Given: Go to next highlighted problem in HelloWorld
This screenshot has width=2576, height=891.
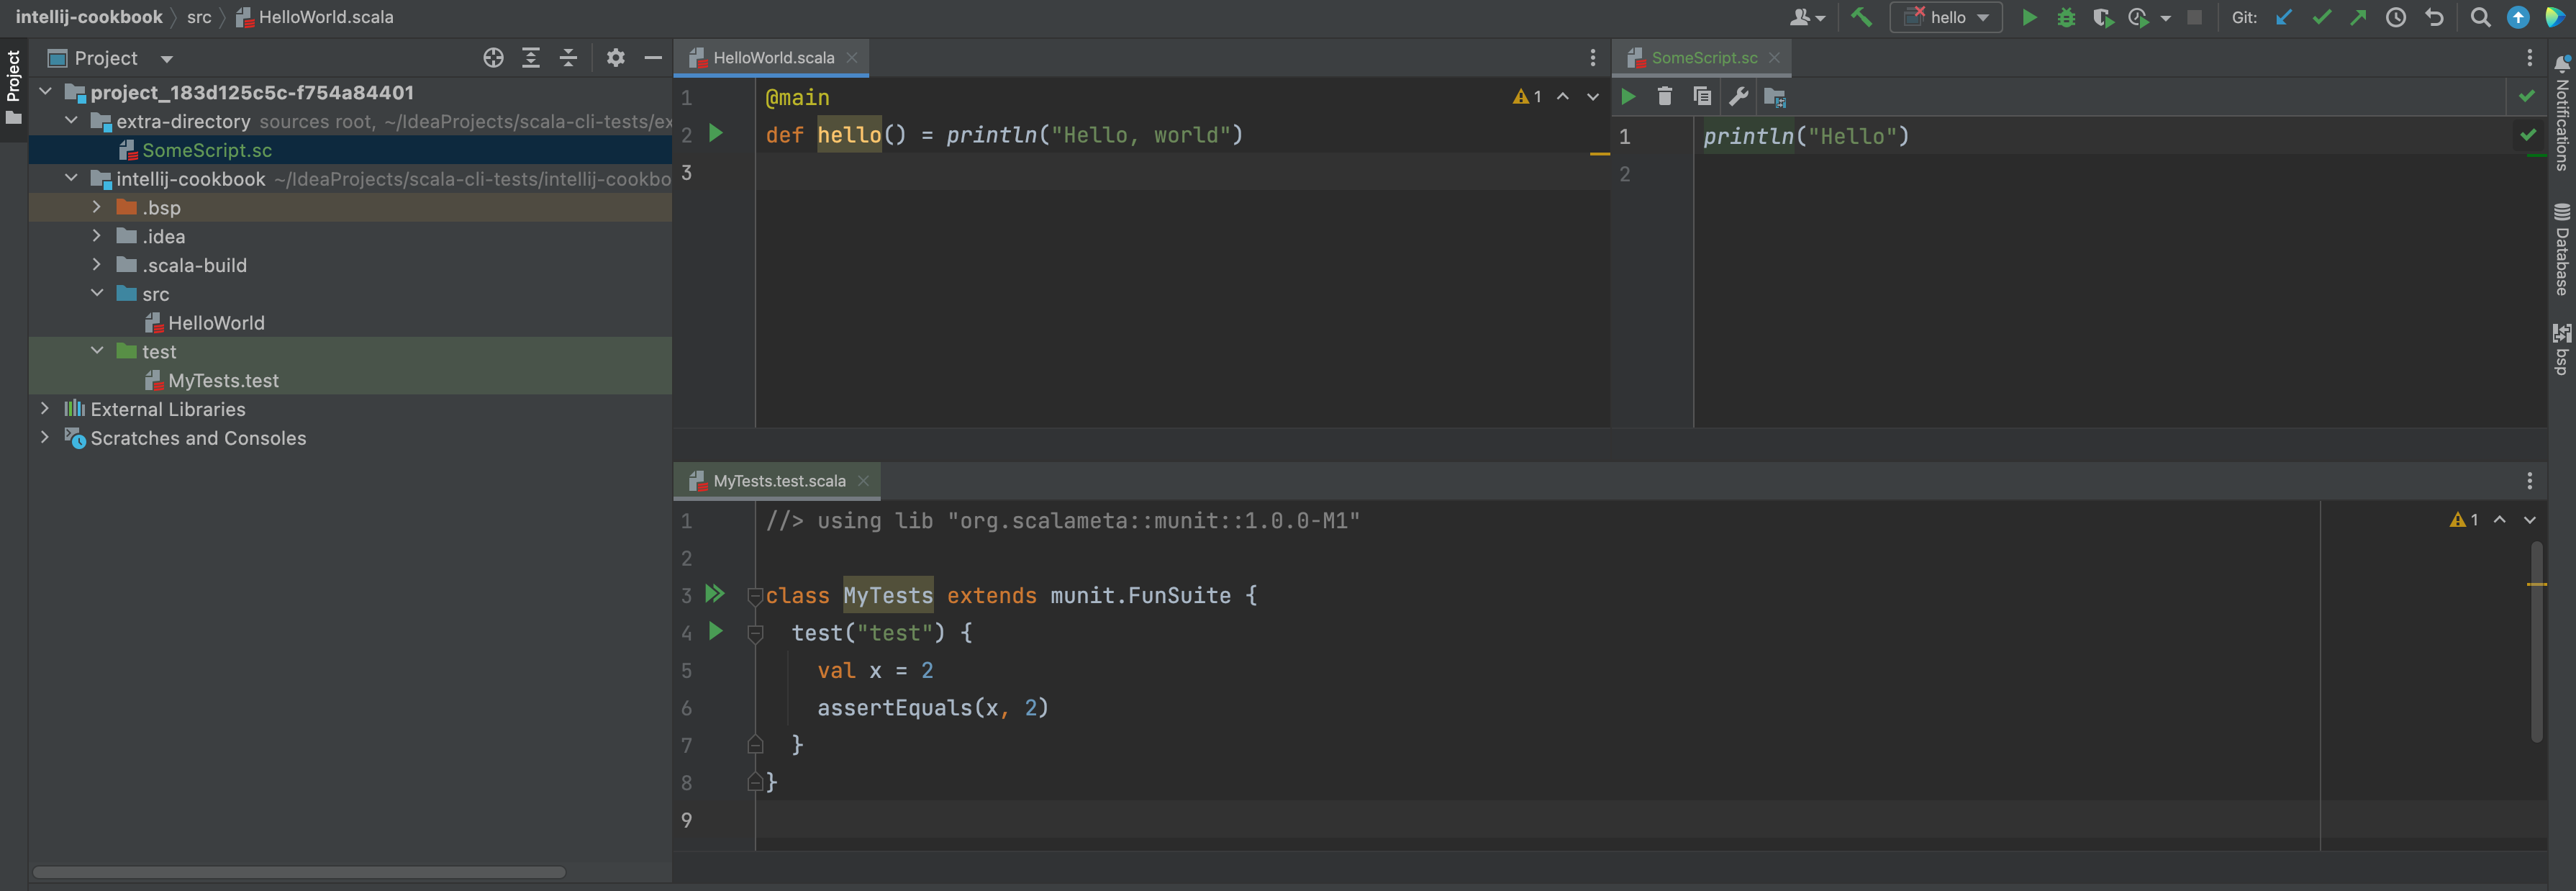Looking at the screenshot, I should (1593, 97).
